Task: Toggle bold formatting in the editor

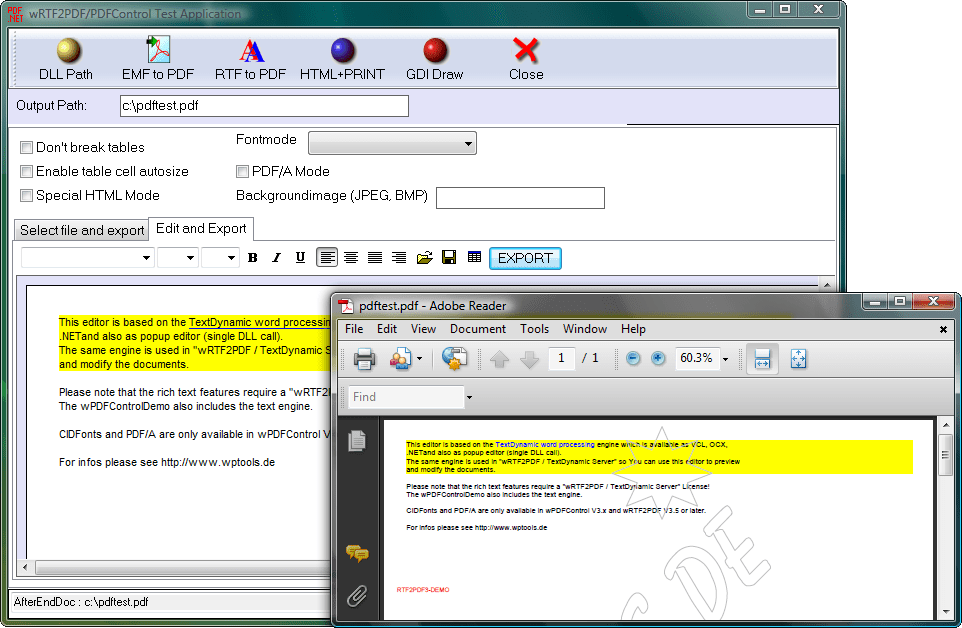Action: [x=252, y=258]
